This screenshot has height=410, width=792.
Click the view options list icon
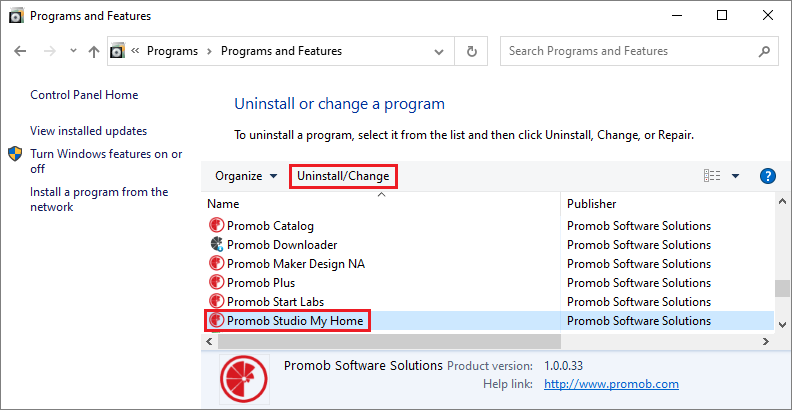(x=712, y=176)
